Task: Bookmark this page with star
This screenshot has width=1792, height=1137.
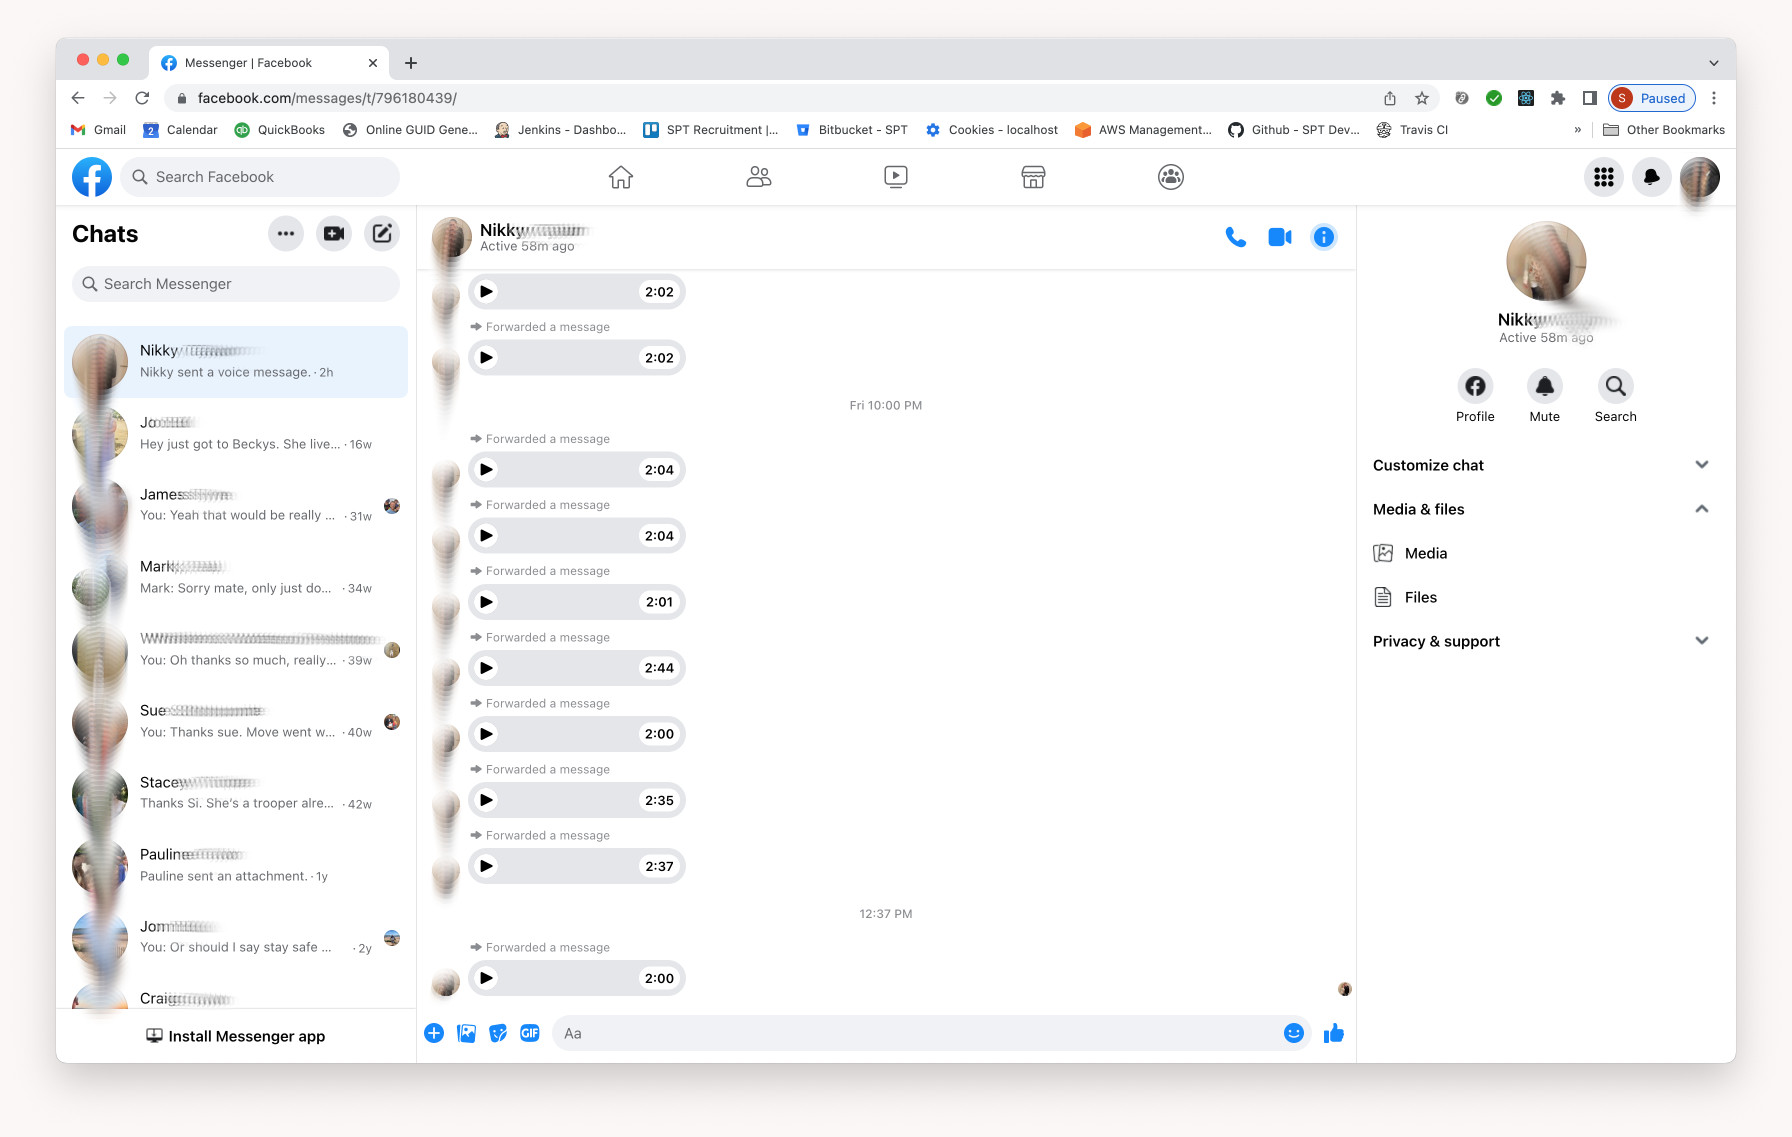Action: pyautogui.click(x=1422, y=98)
